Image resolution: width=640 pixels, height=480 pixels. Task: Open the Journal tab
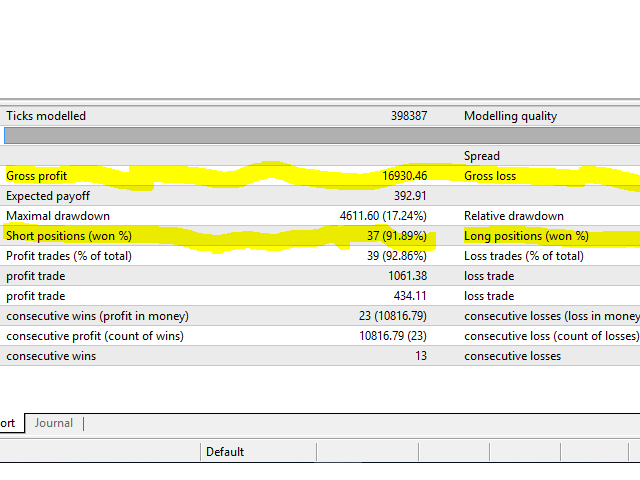click(x=53, y=423)
